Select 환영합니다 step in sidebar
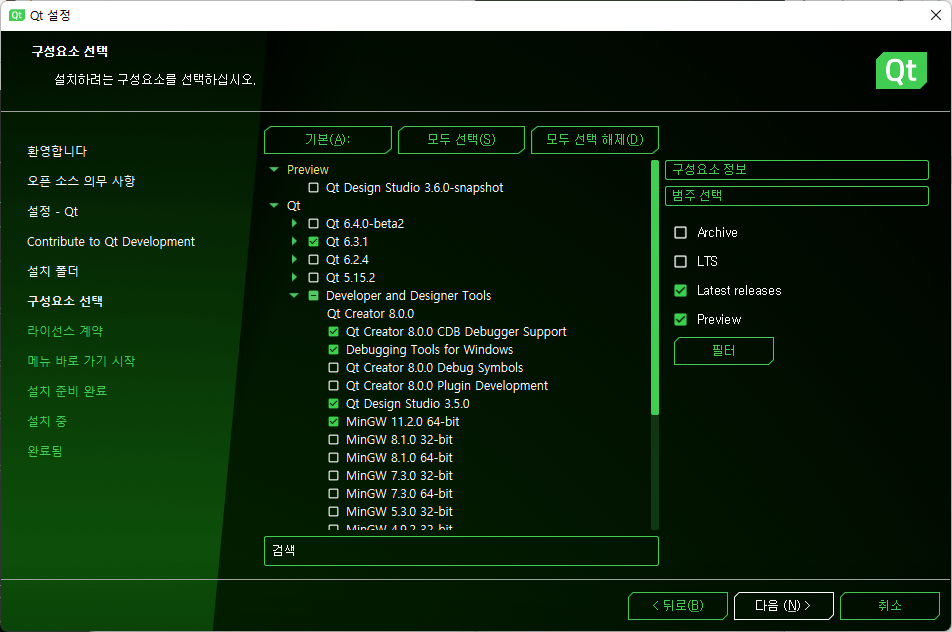This screenshot has width=952, height=632. 57,151
